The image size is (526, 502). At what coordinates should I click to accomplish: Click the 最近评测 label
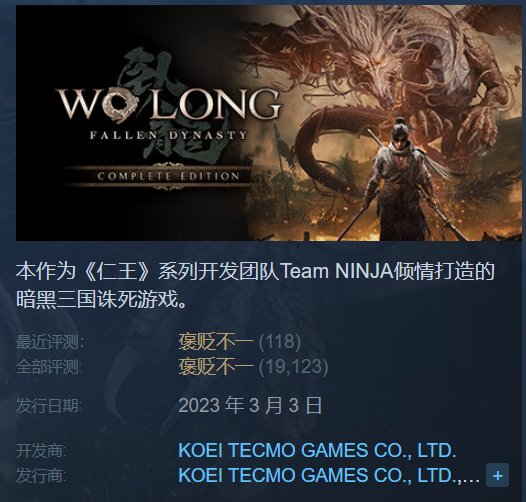pyautogui.click(x=50, y=342)
